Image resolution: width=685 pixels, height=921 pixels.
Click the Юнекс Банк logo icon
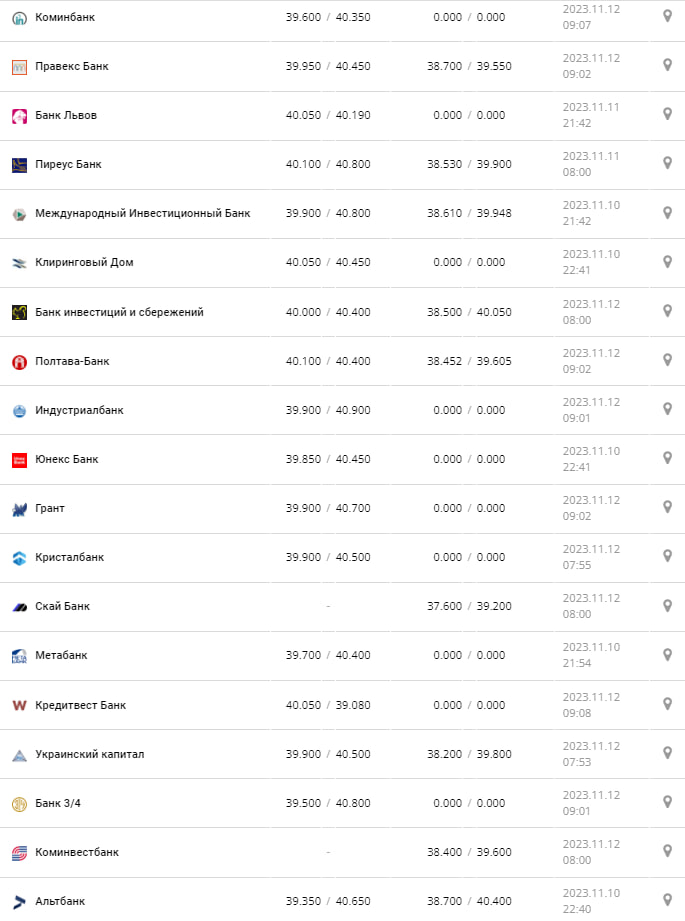19,460
